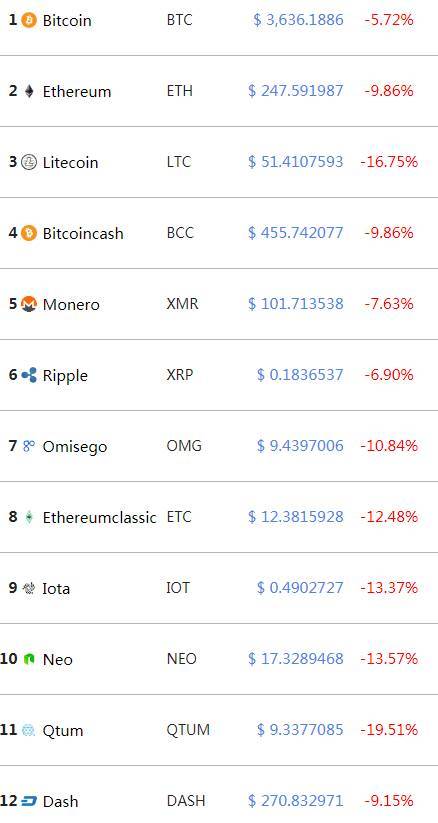Select the Bitcoin price $ 3,636.1886
This screenshot has width=438, height=823.
click(298, 20)
